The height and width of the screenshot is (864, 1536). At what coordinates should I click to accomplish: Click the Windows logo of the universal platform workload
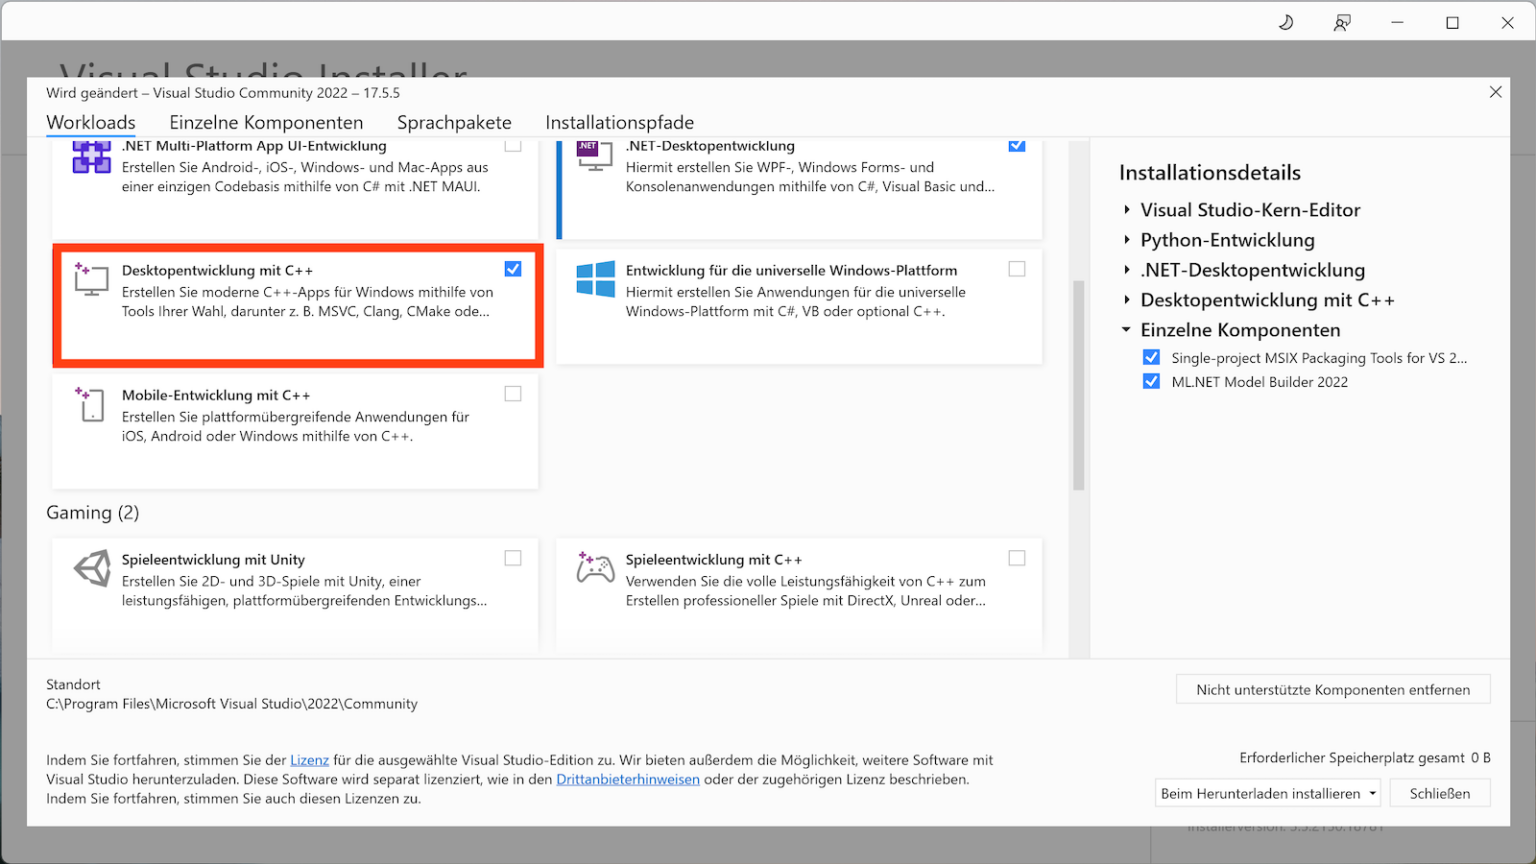[596, 279]
